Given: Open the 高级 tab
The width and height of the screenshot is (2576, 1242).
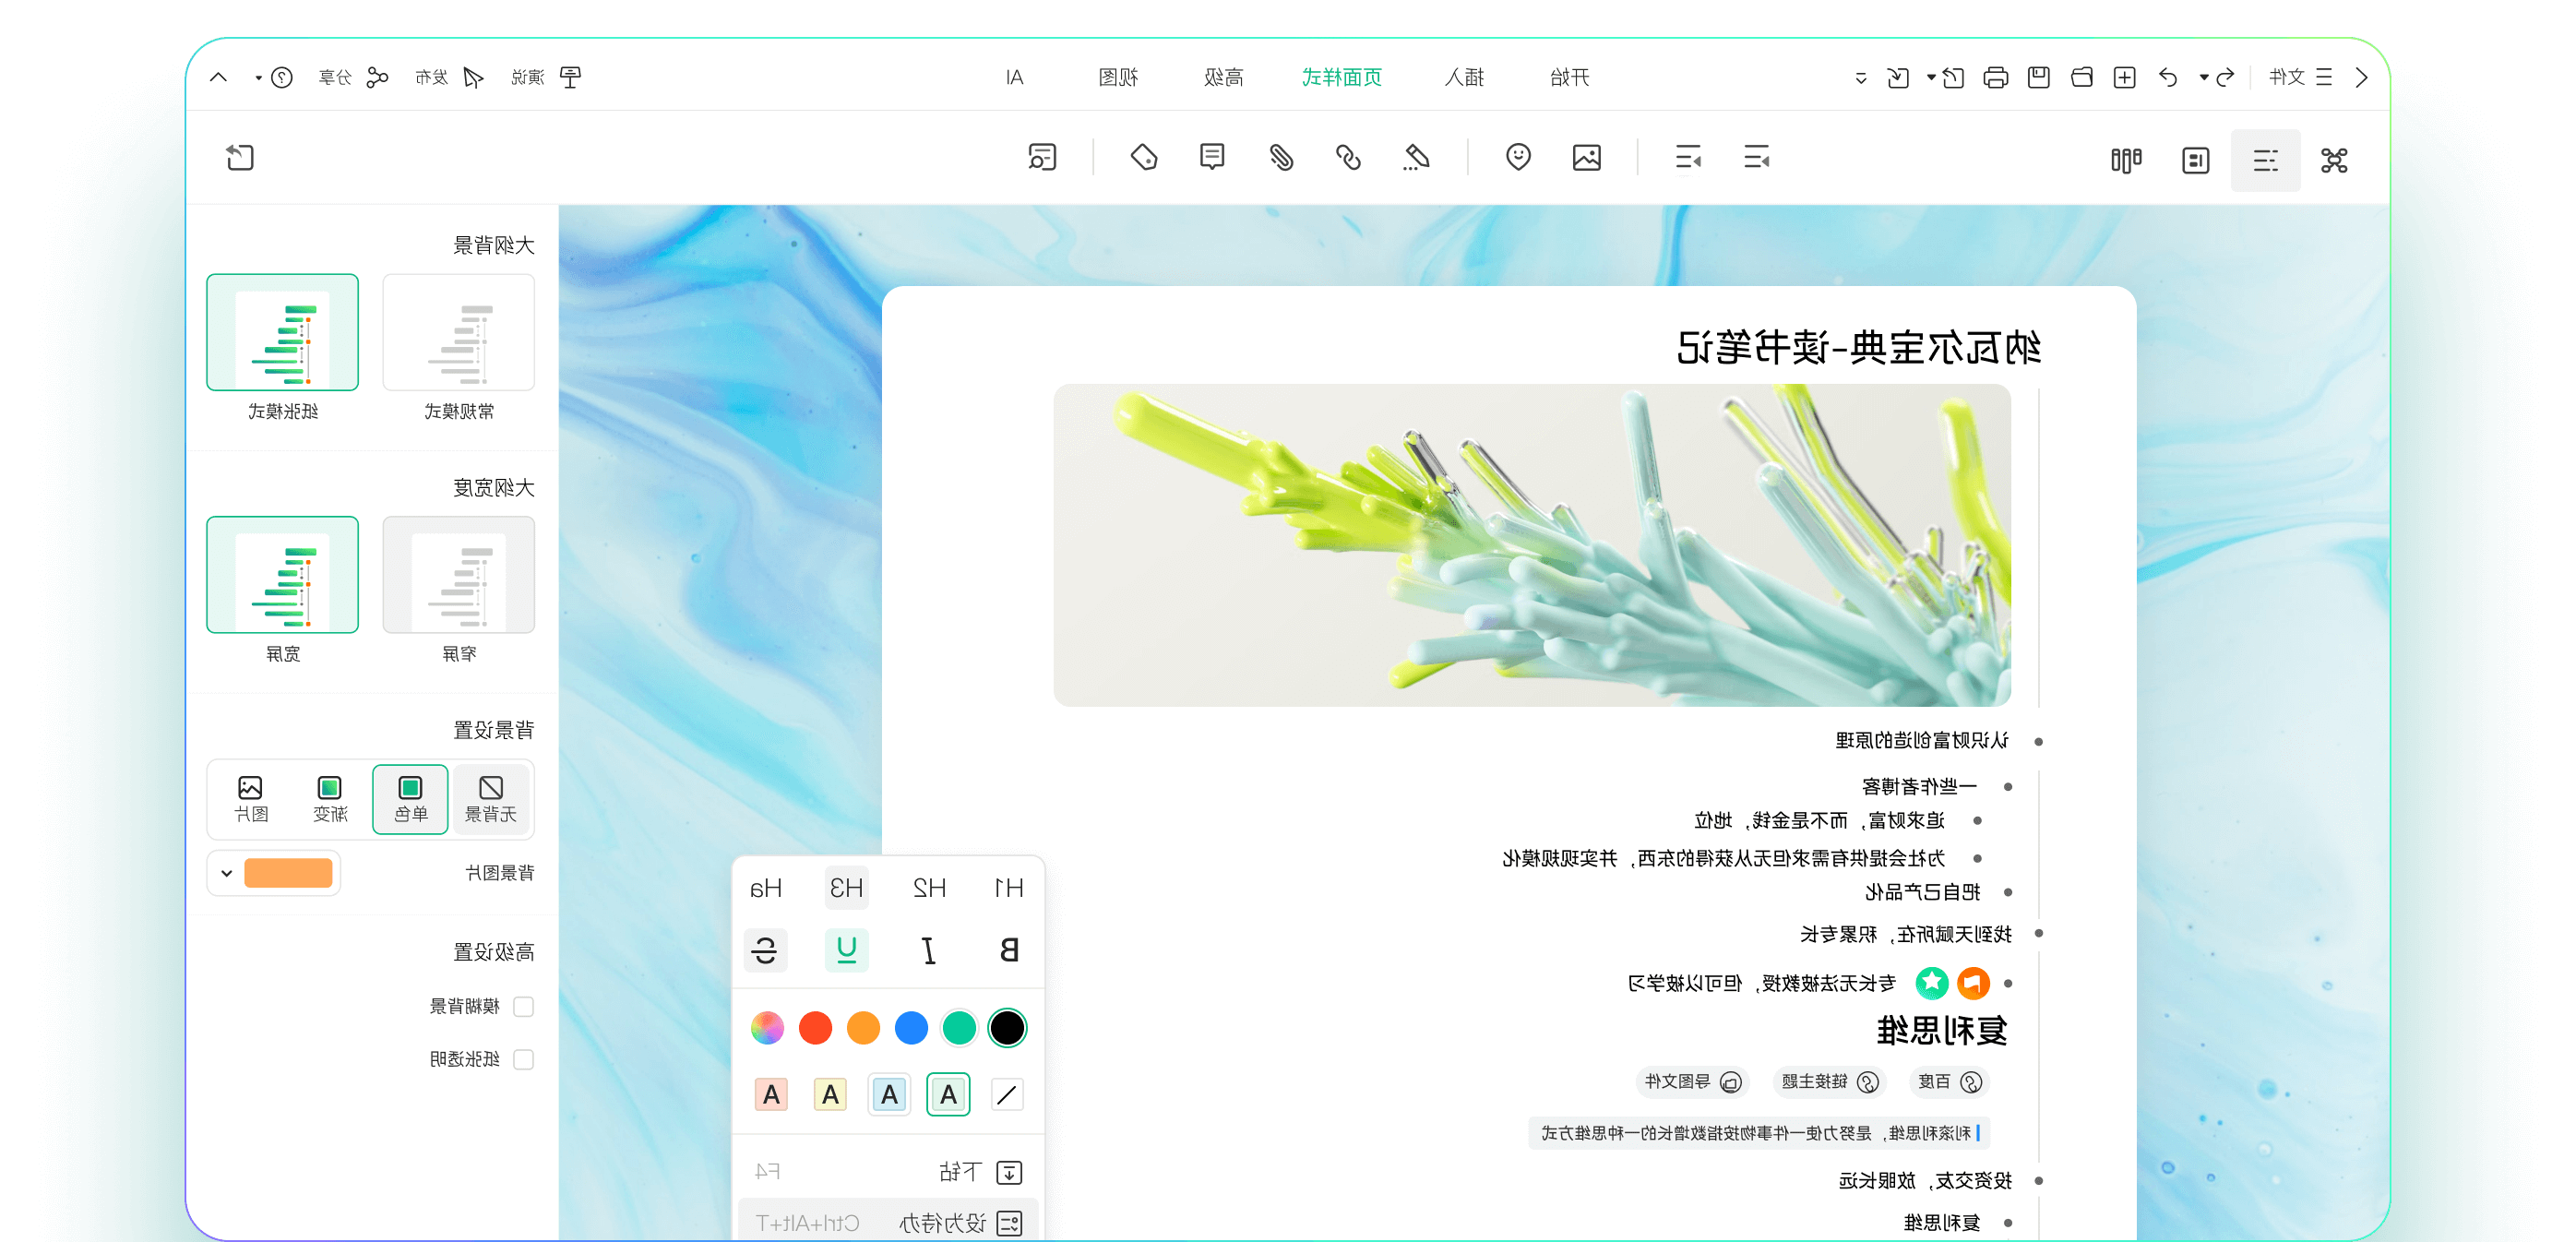Looking at the screenshot, I should coord(1223,77).
